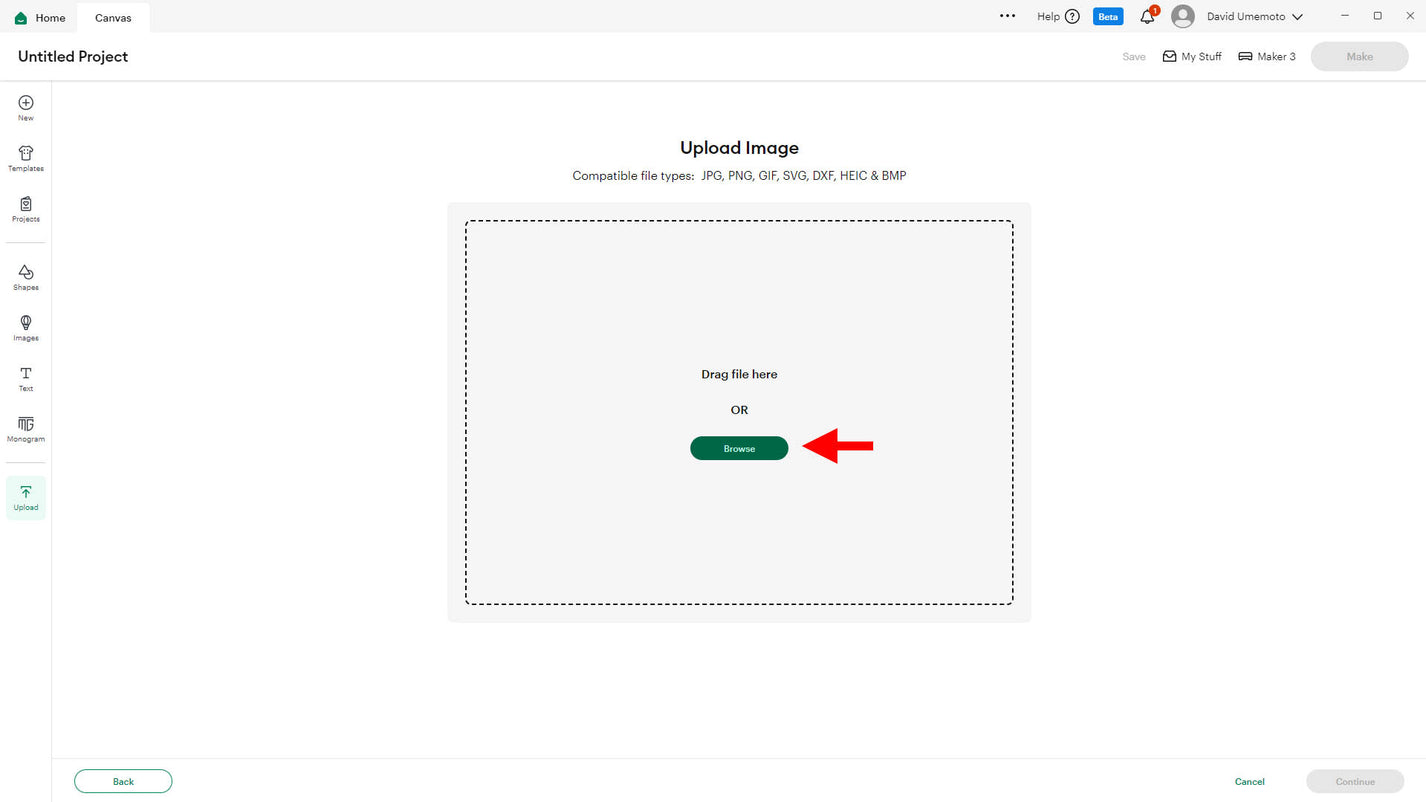This screenshot has height=802, width=1426.
Task: Open the Templates panel
Action: (x=26, y=158)
